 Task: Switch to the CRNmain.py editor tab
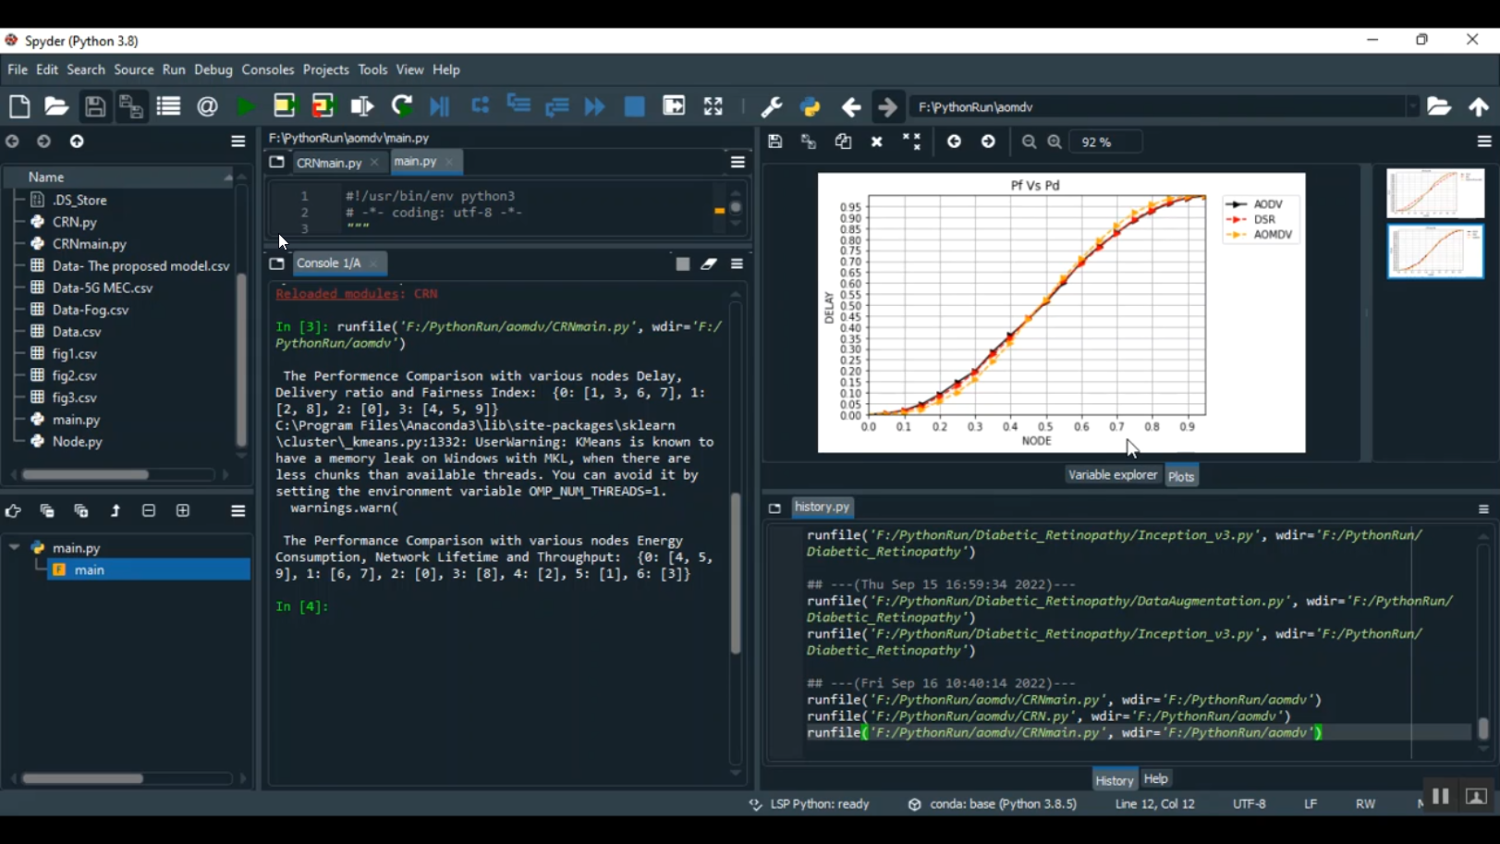click(329, 162)
